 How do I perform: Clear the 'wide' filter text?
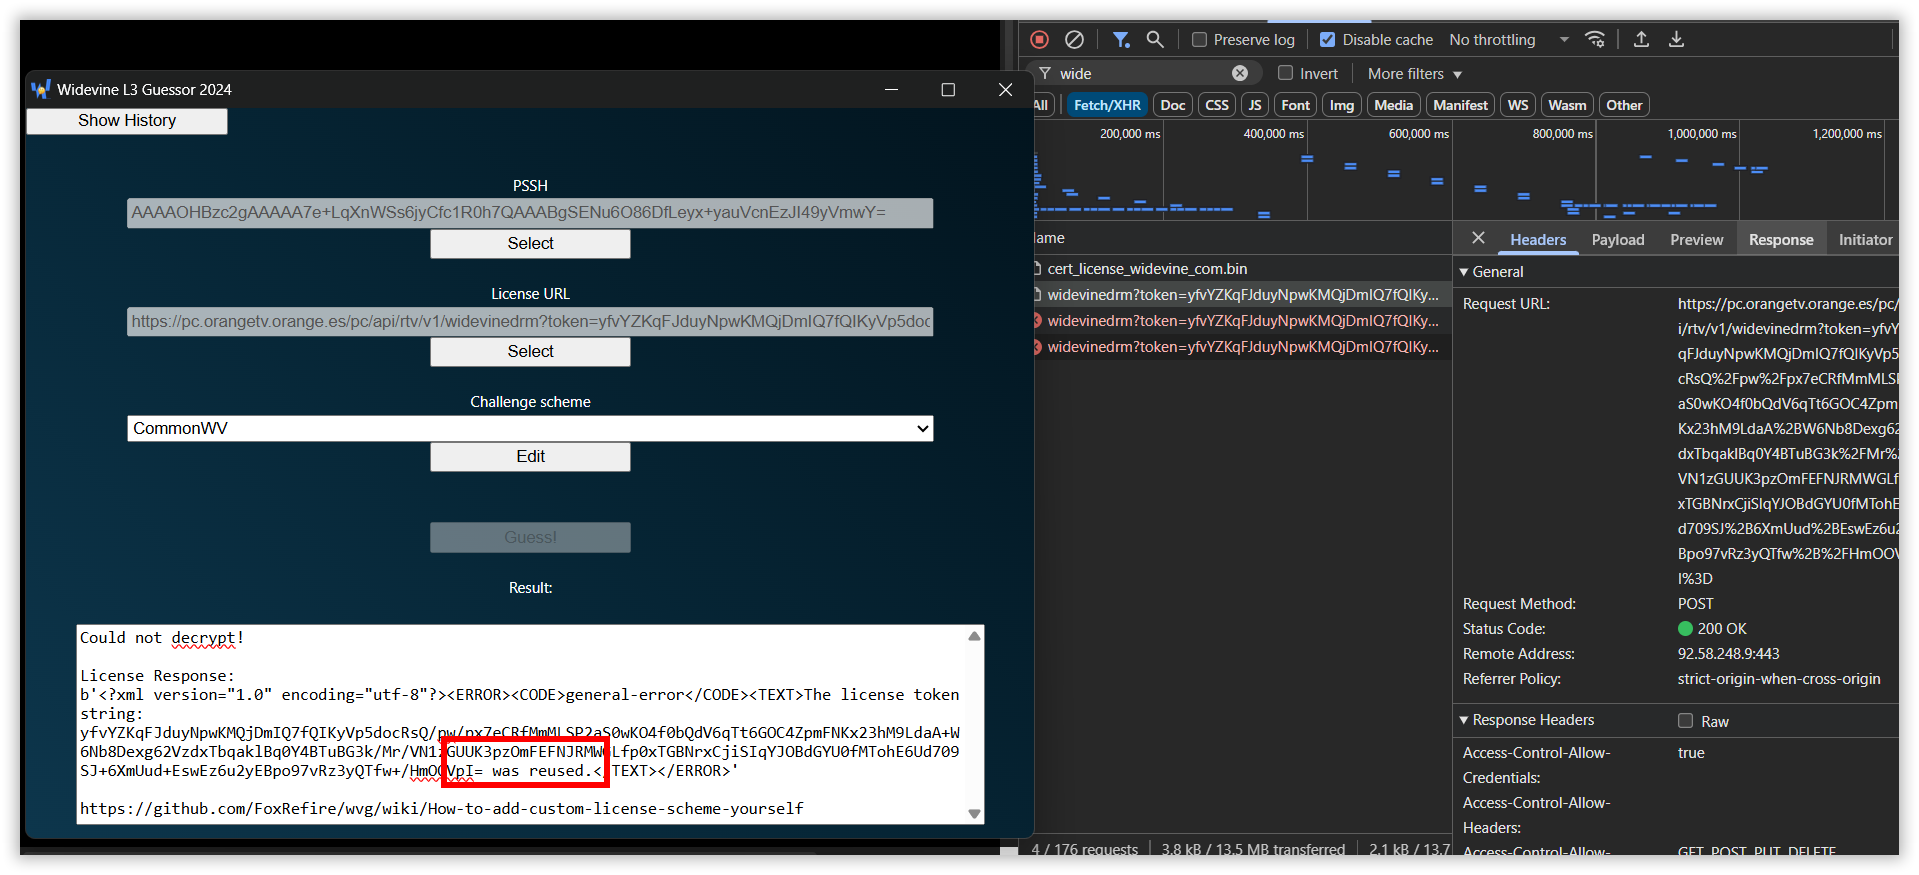1240,73
